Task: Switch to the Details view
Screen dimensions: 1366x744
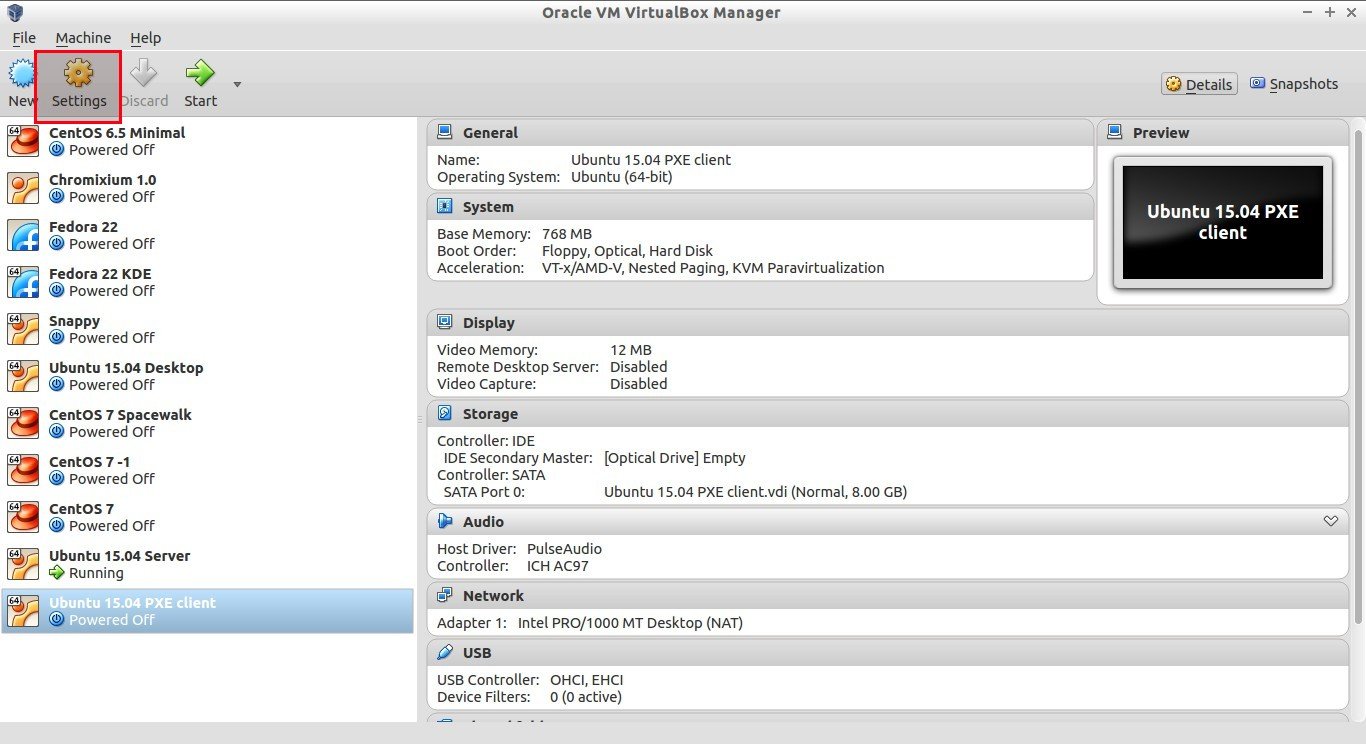Action: (x=1199, y=84)
